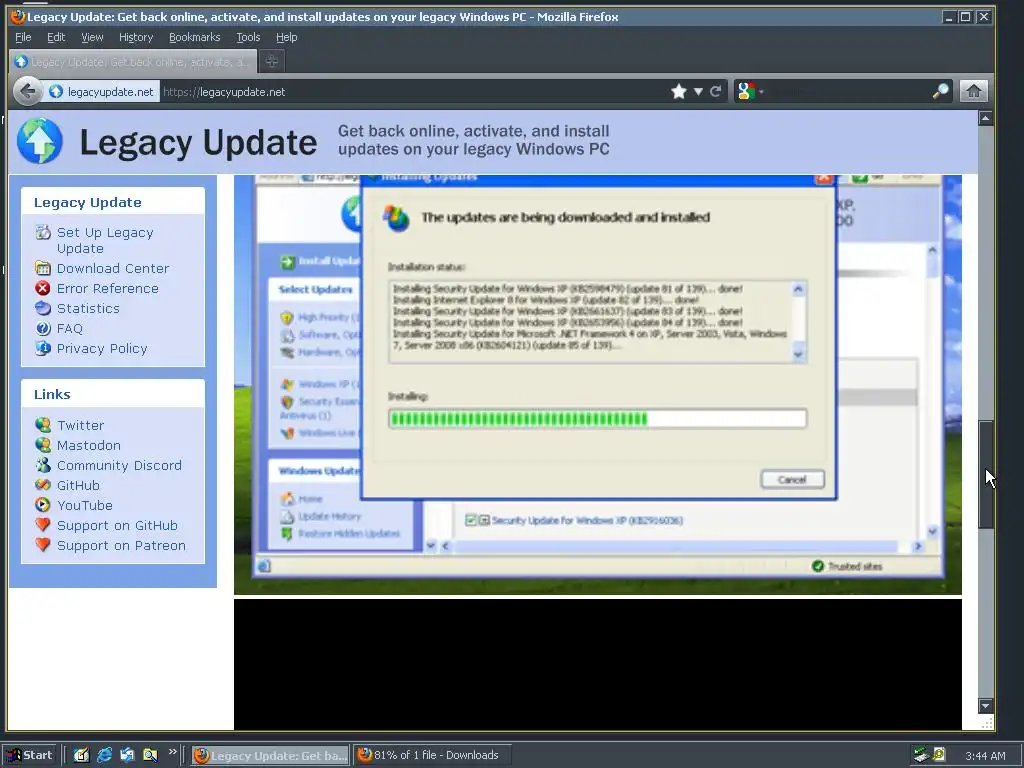Launch Internet Explorer from quick launch
Viewport: 1024px width, 768px height.
coord(104,755)
